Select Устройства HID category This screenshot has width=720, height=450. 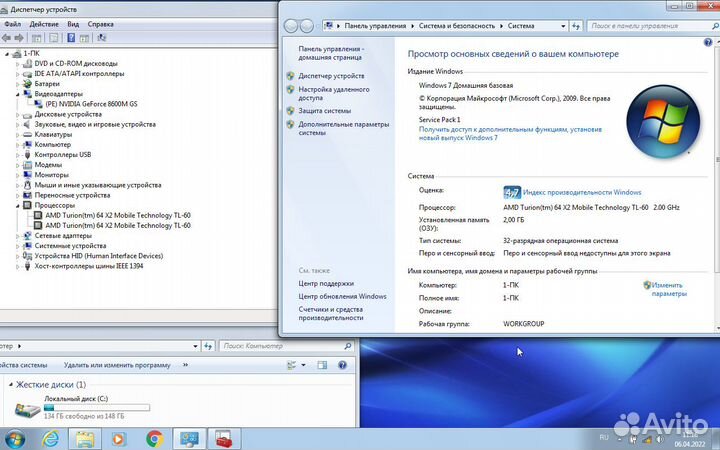[x=99, y=256]
